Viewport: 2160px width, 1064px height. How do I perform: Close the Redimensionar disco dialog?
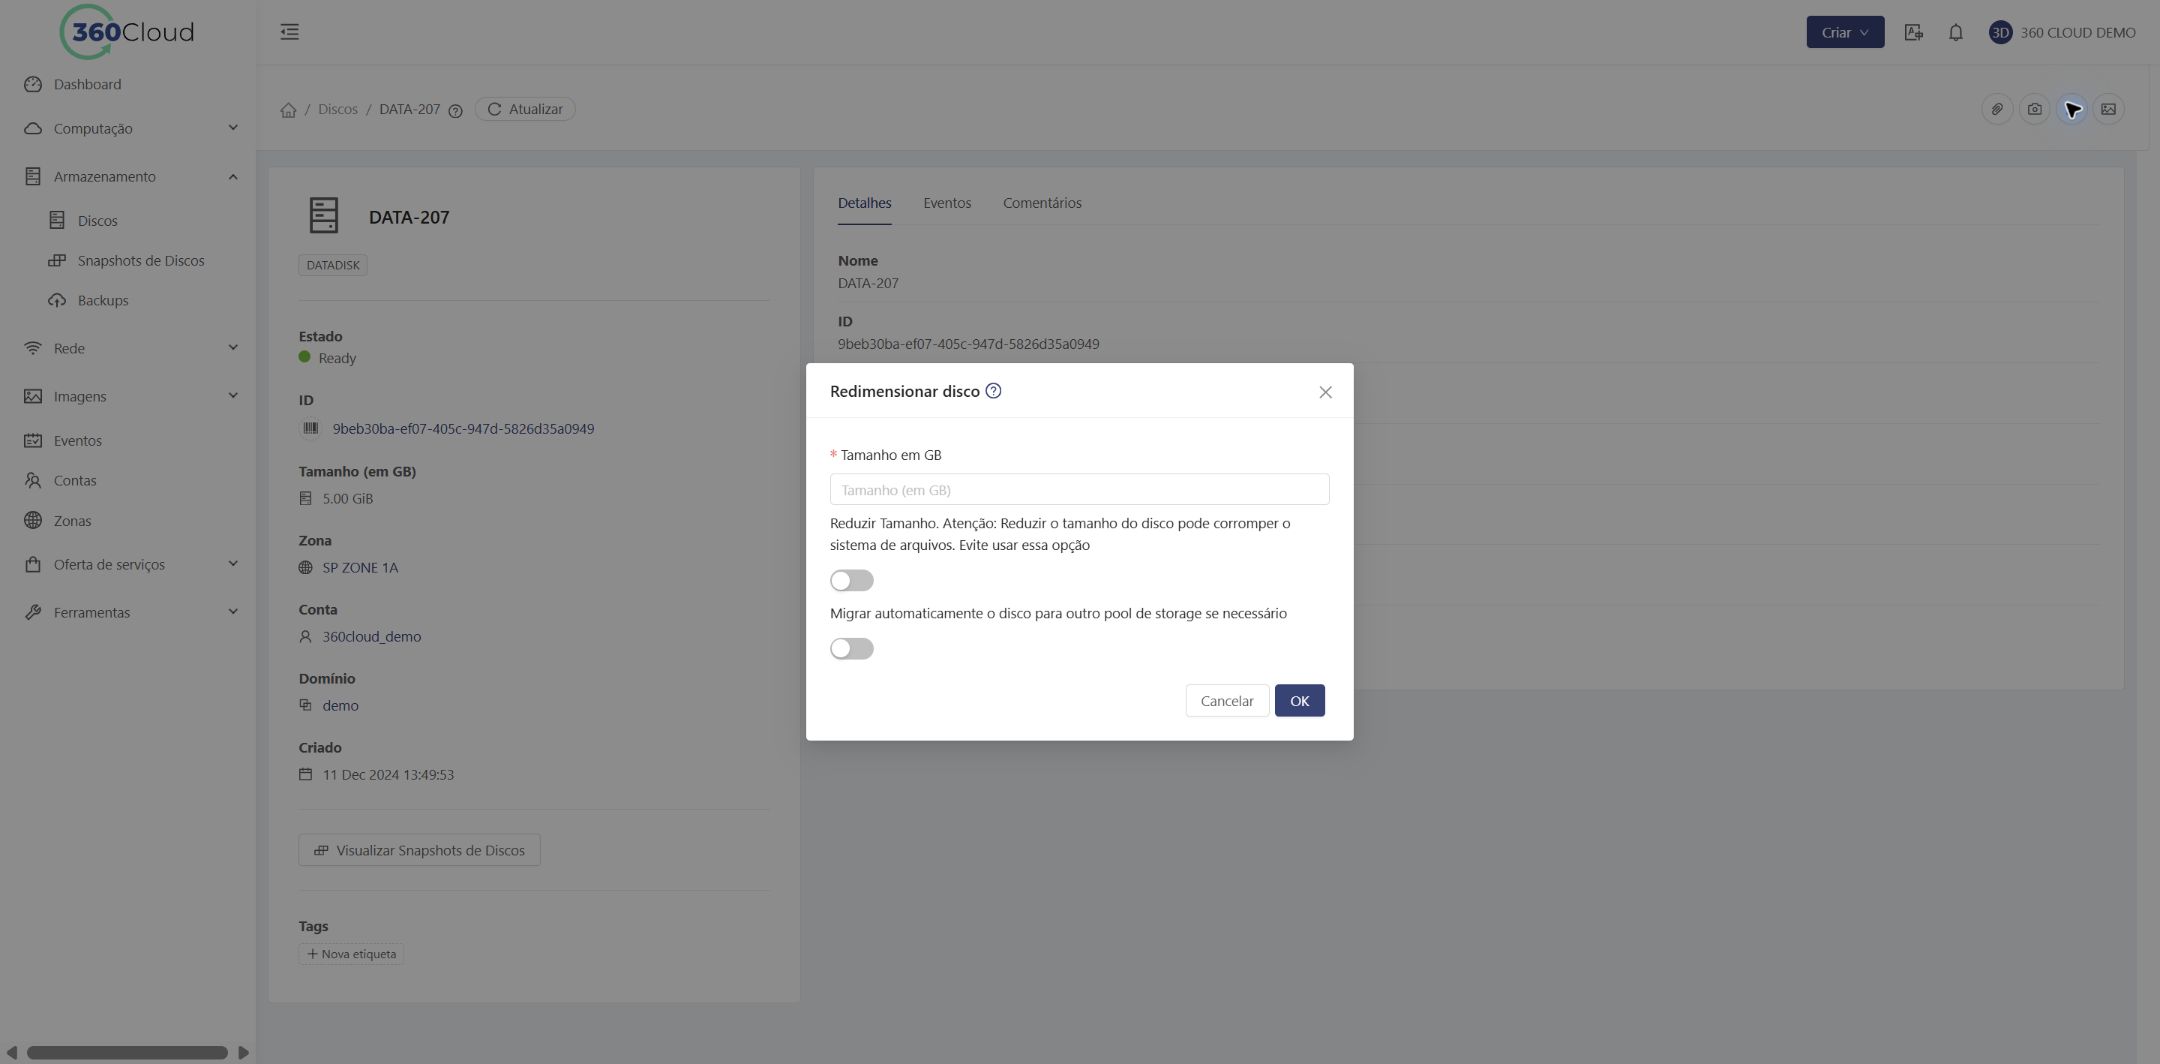tap(1325, 392)
